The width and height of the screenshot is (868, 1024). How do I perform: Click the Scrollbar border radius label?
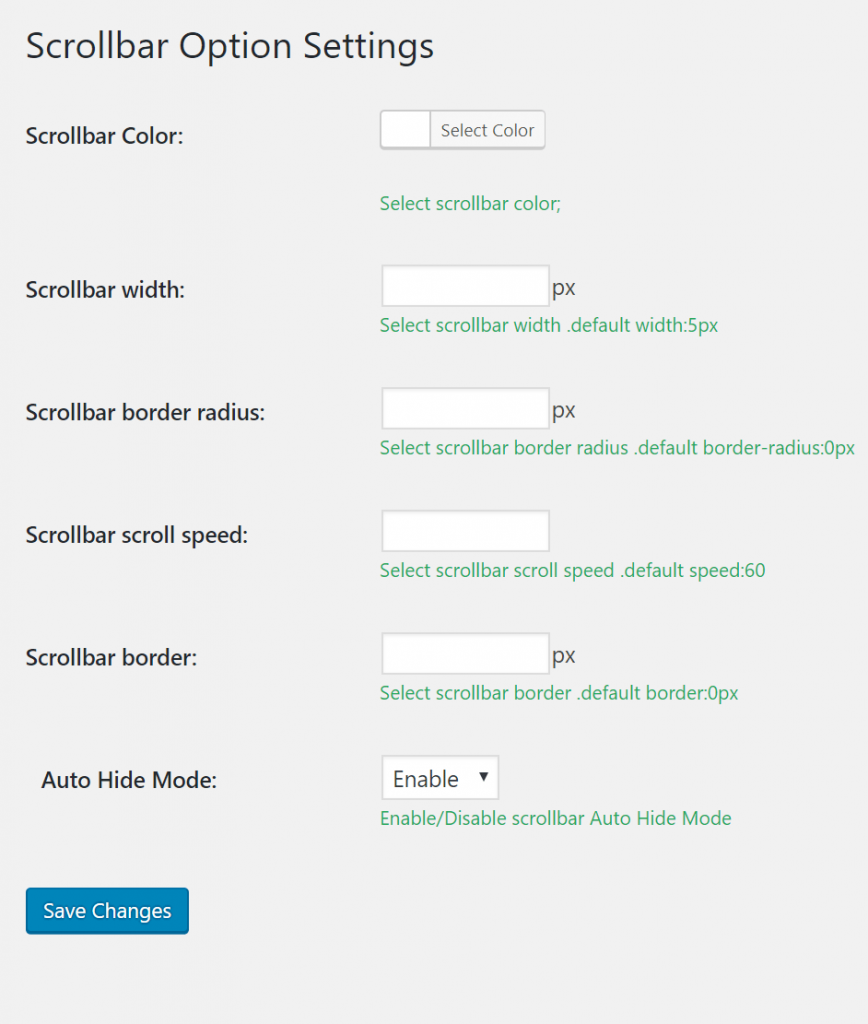(x=145, y=412)
